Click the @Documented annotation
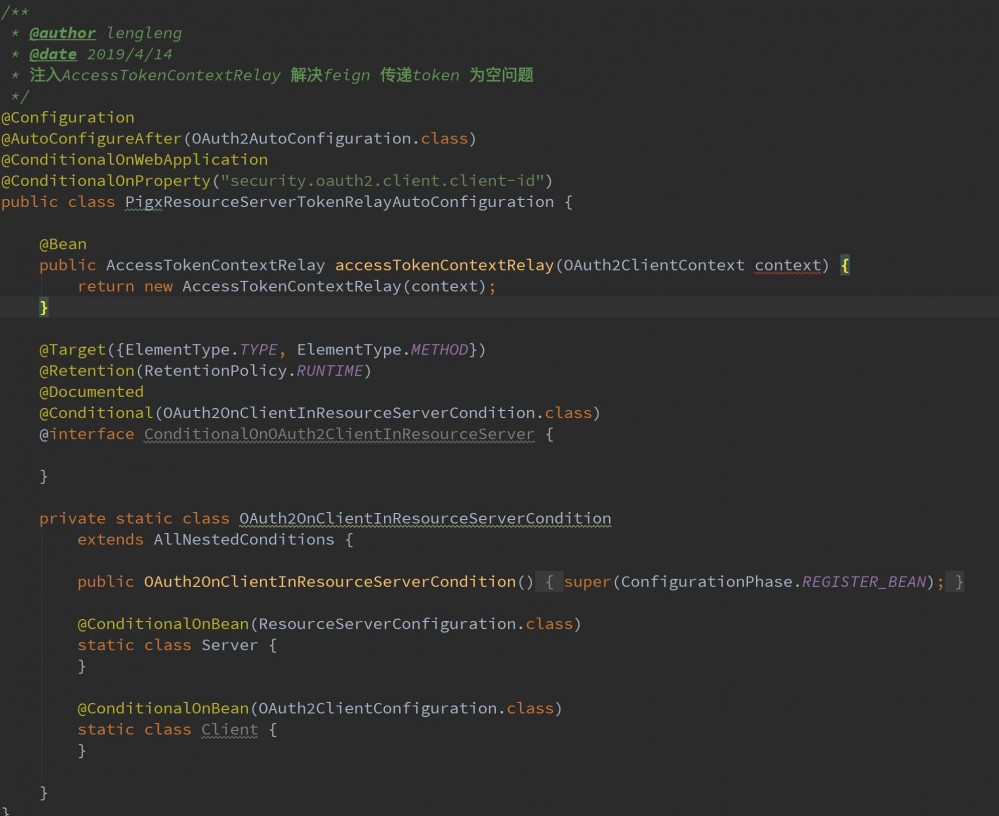Viewport: 999px width, 816px height. pyautogui.click(x=91, y=391)
